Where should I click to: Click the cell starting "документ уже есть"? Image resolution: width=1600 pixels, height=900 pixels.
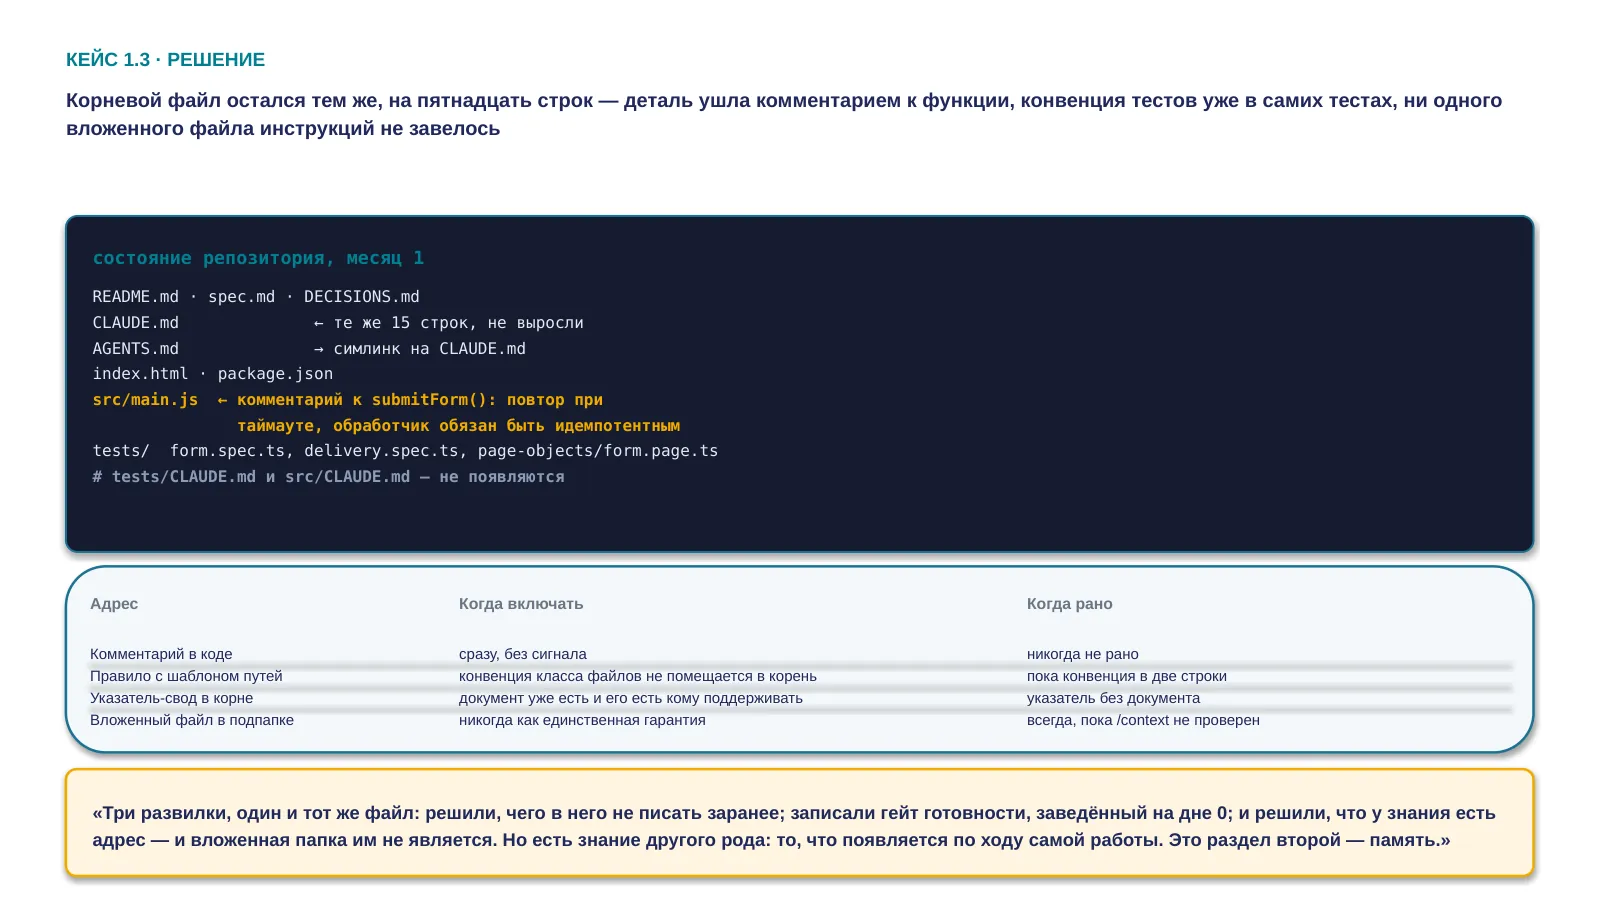tap(631, 698)
